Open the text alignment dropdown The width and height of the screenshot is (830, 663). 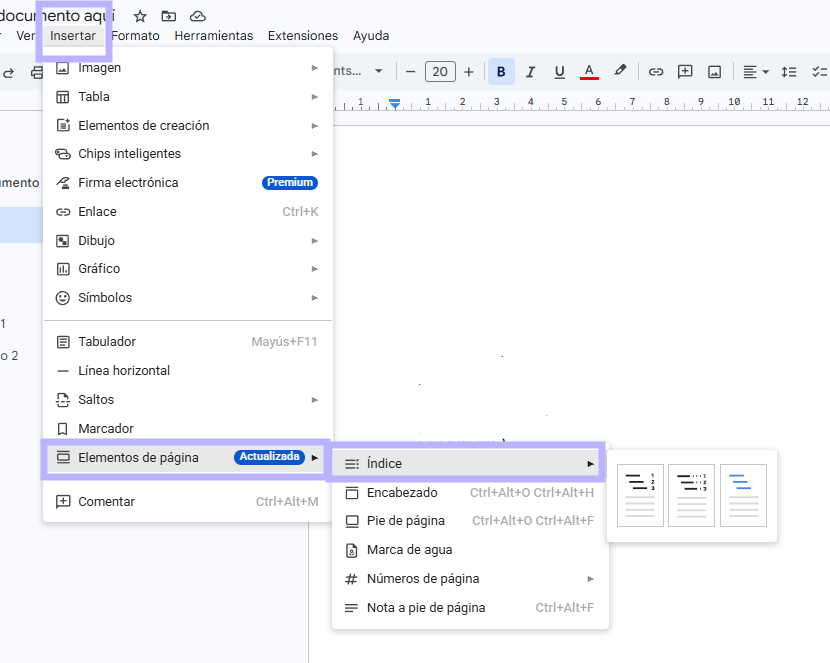[x=755, y=71]
